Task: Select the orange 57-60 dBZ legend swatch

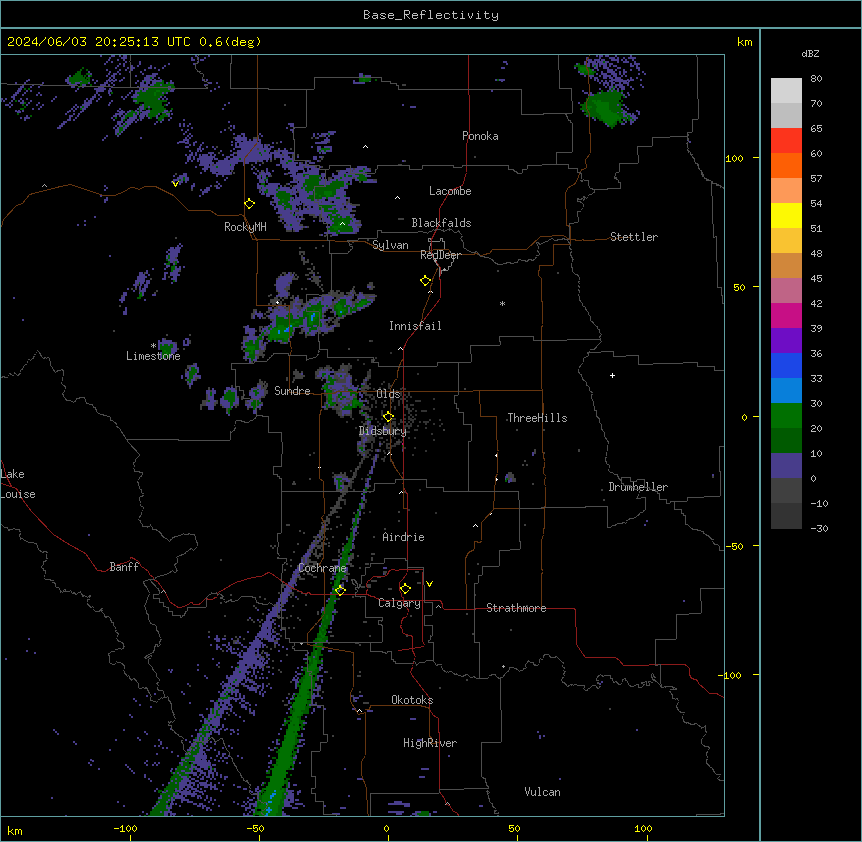Action: click(x=786, y=165)
